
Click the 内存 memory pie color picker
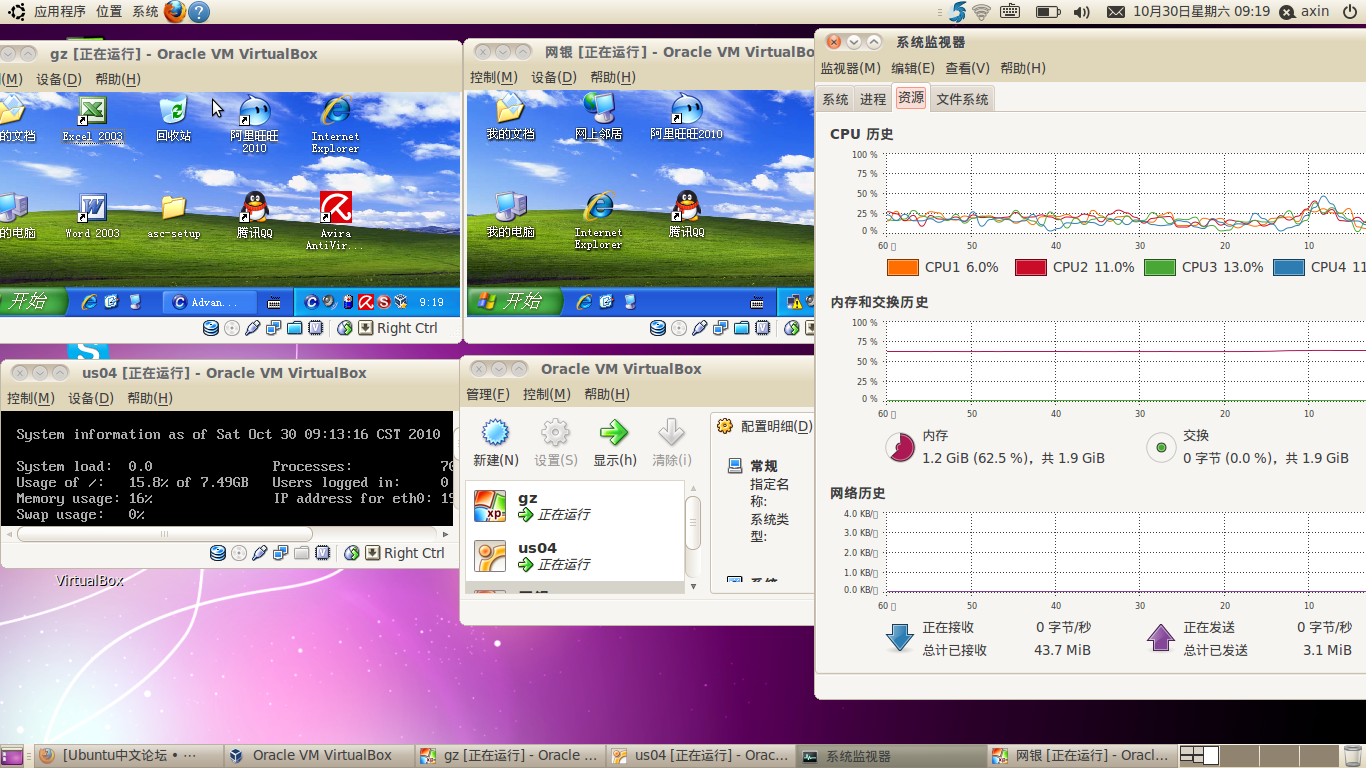901,447
